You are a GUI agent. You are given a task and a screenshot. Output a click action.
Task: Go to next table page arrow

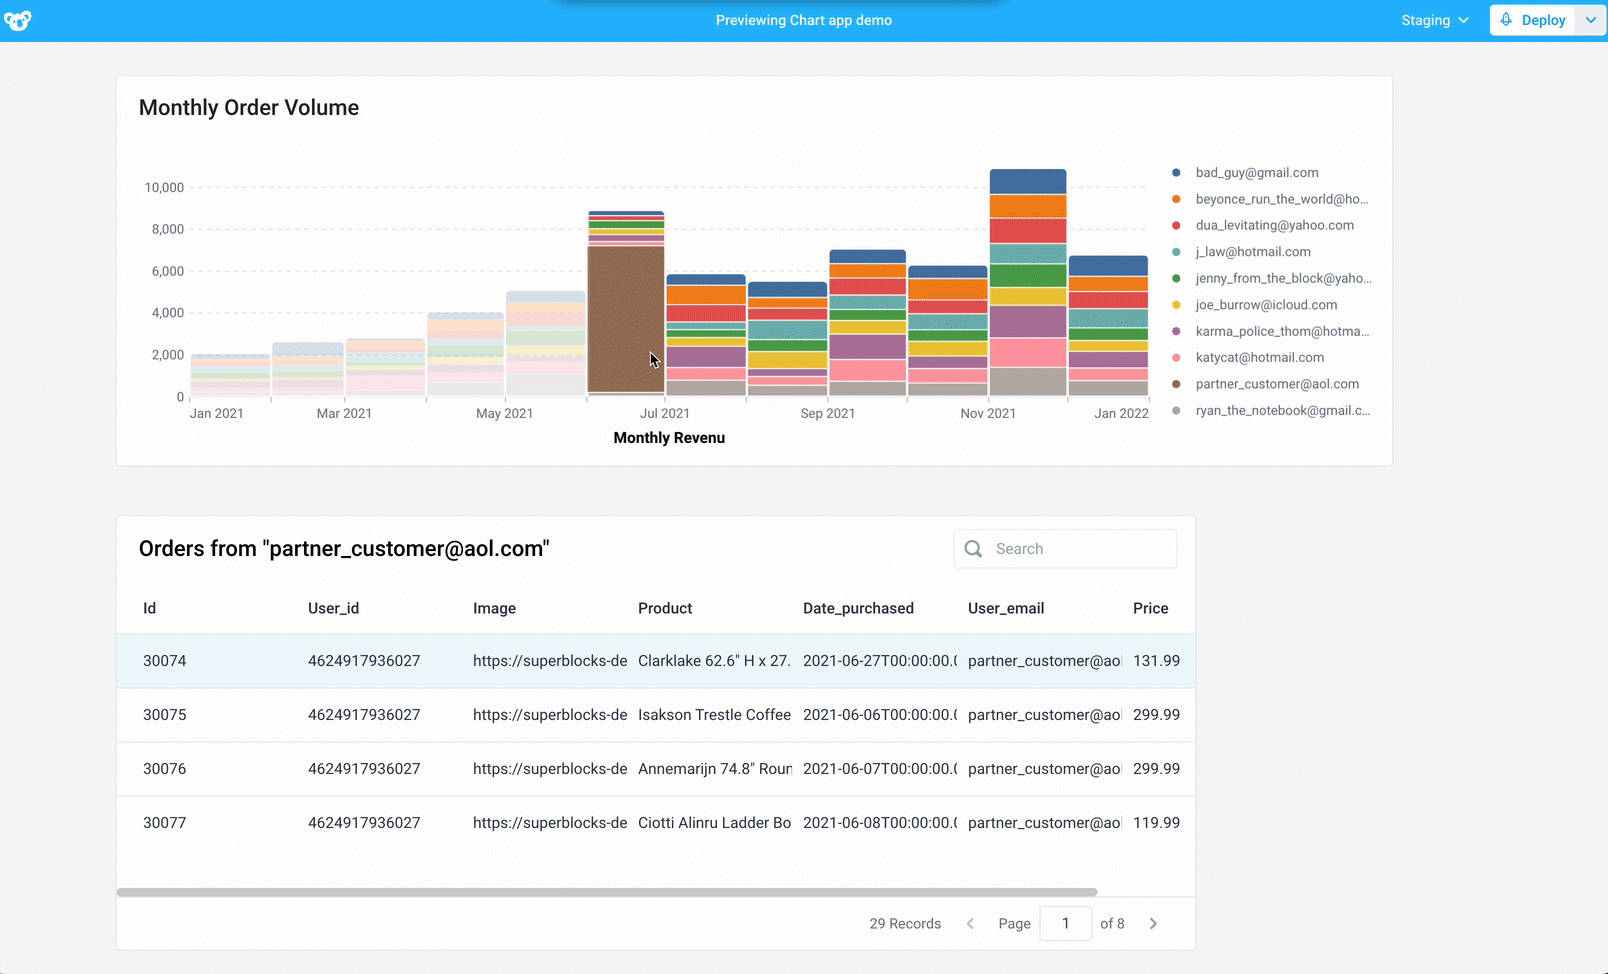pyautogui.click(x=1153, y=924)
